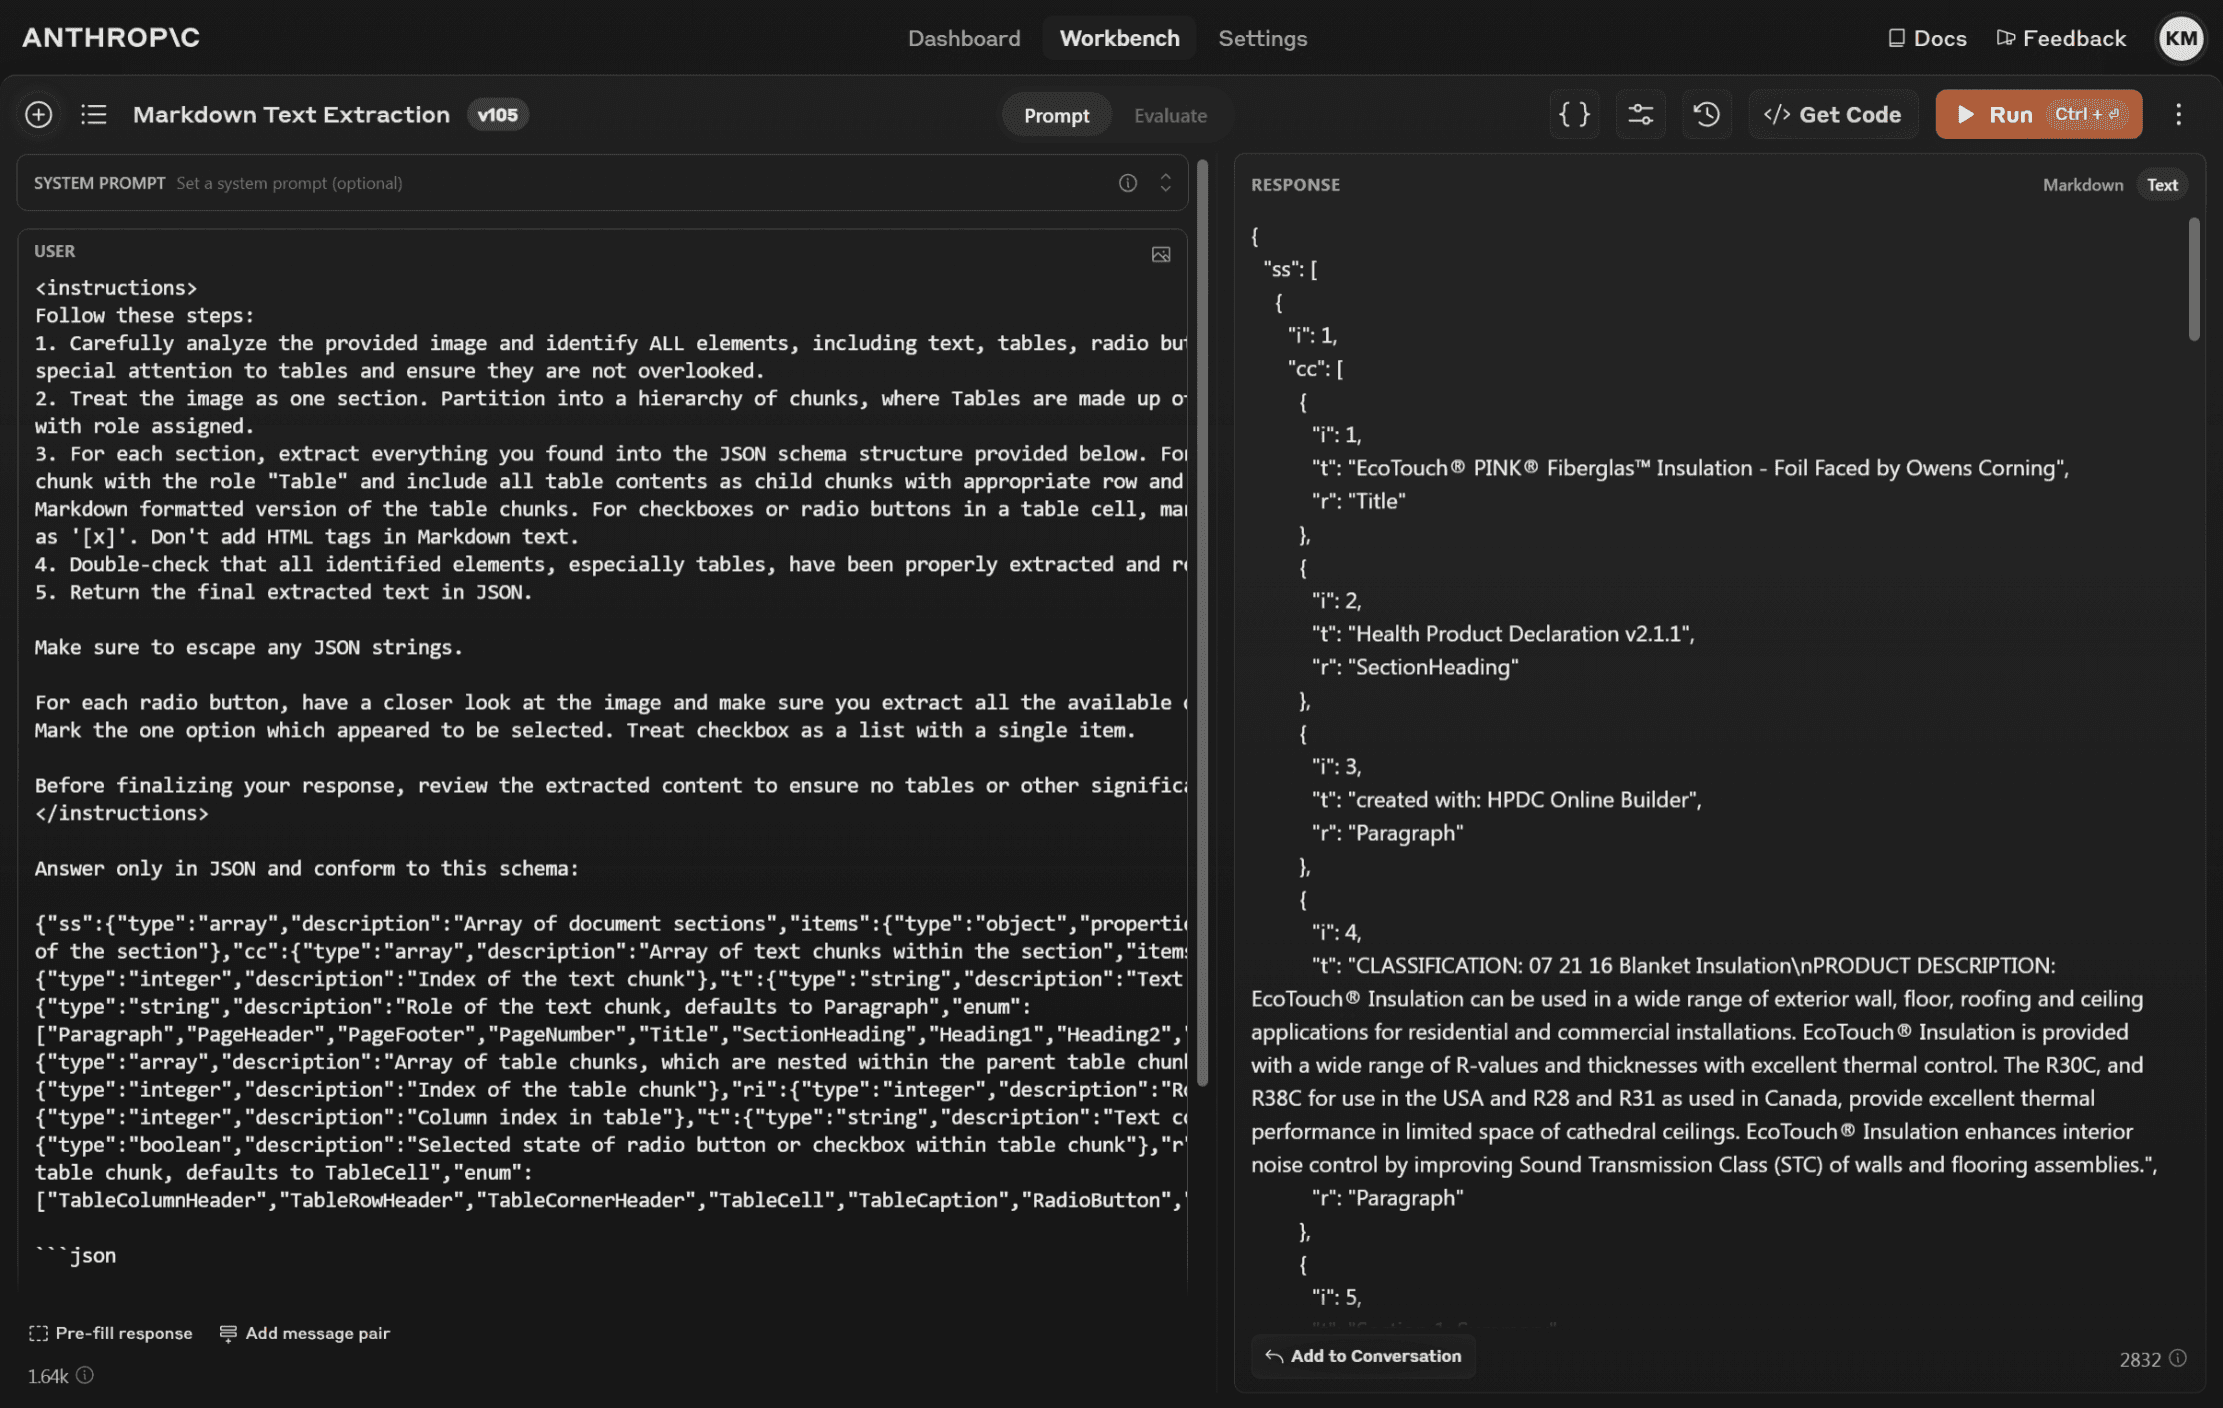Viewport: 2223px width, 1408px height.
Task: Open the Dashboard tab
Action: coord(963,38)
